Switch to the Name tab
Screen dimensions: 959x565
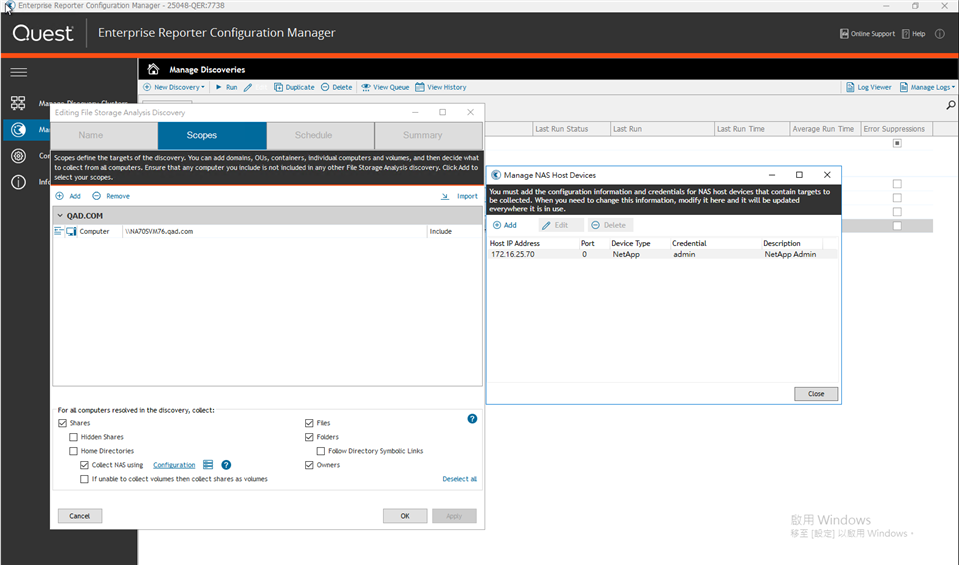click(104, 135)
